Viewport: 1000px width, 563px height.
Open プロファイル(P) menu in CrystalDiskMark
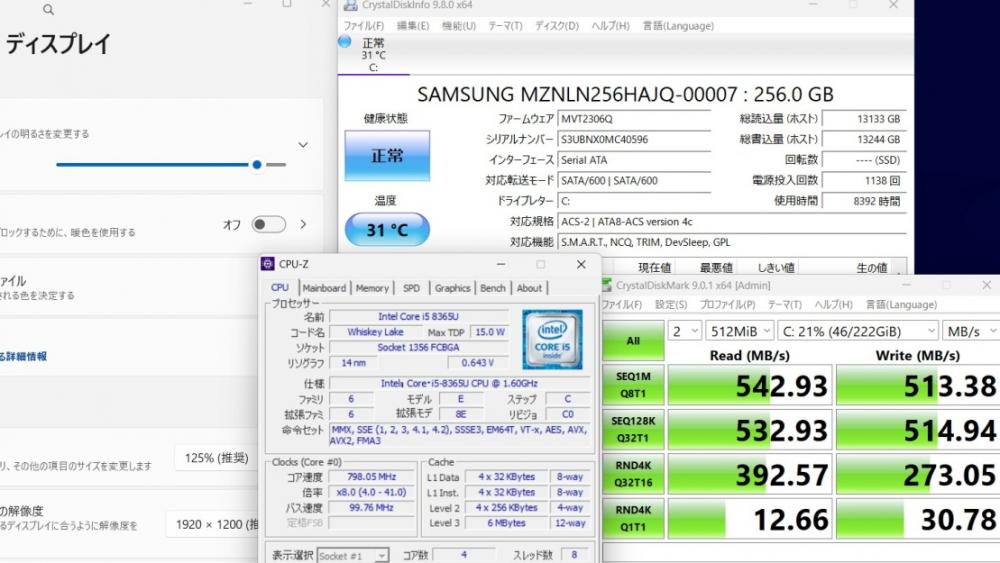(727, 305)
